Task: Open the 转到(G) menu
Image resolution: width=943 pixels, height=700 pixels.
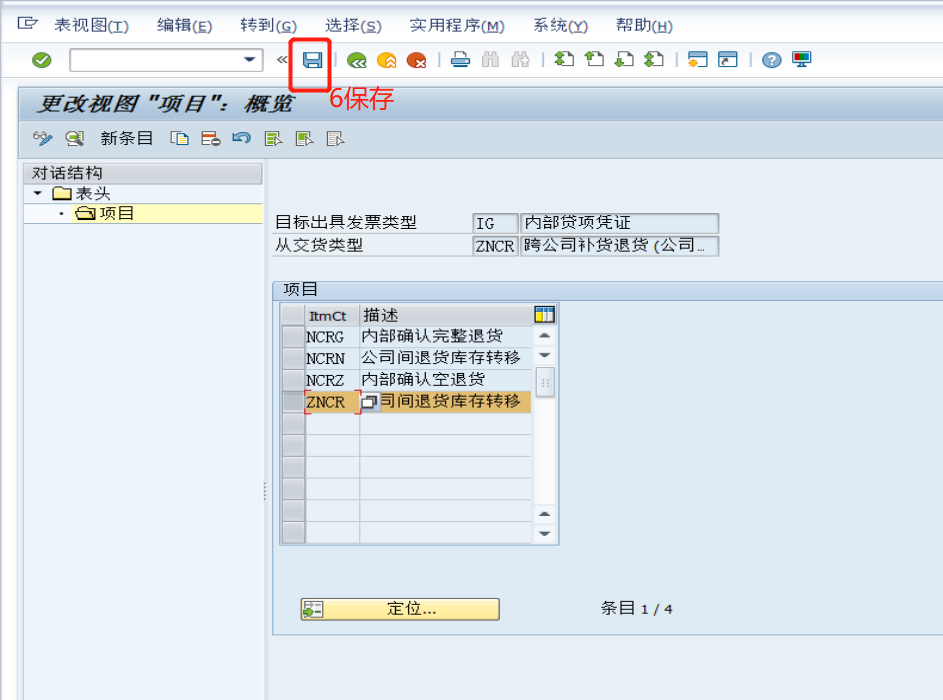Action: (268, 25)
